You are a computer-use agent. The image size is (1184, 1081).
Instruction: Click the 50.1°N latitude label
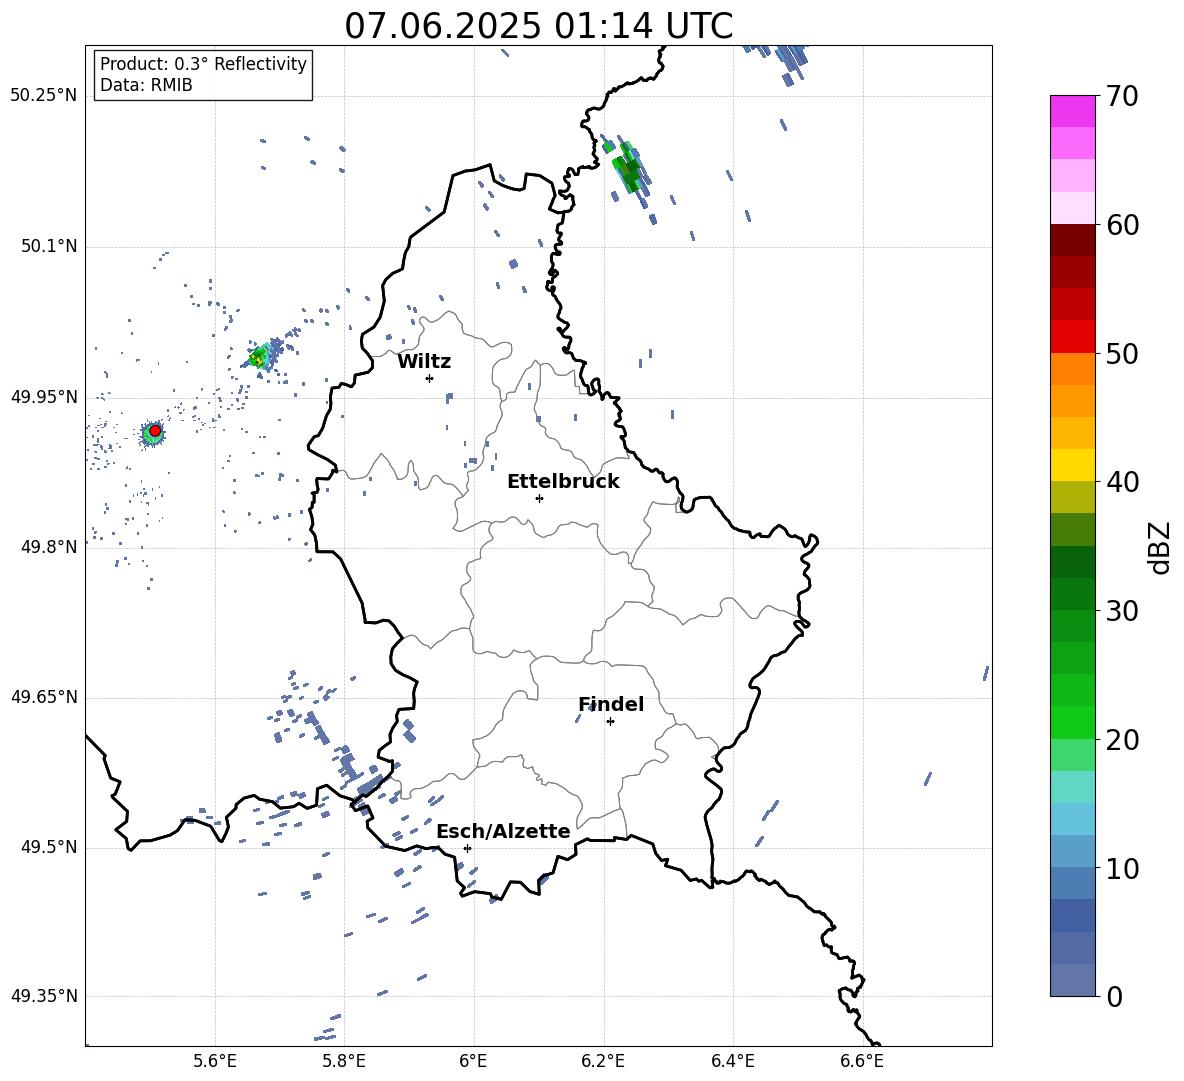[x=49, y=247]
